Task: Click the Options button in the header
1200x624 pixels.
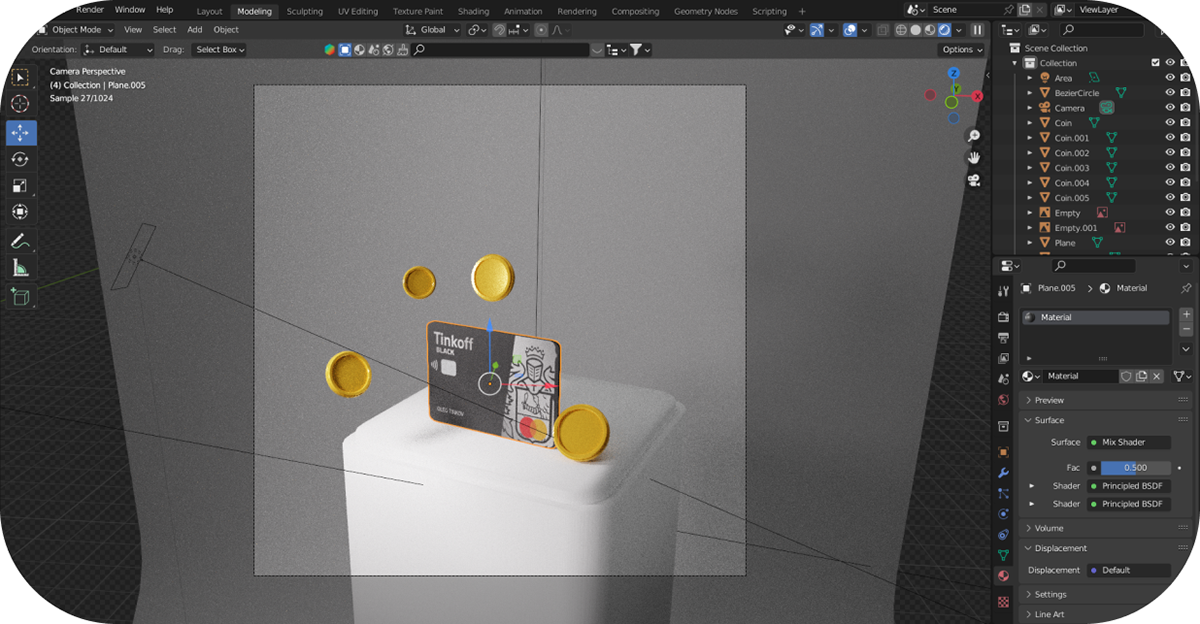Action: tap(957, 49)
